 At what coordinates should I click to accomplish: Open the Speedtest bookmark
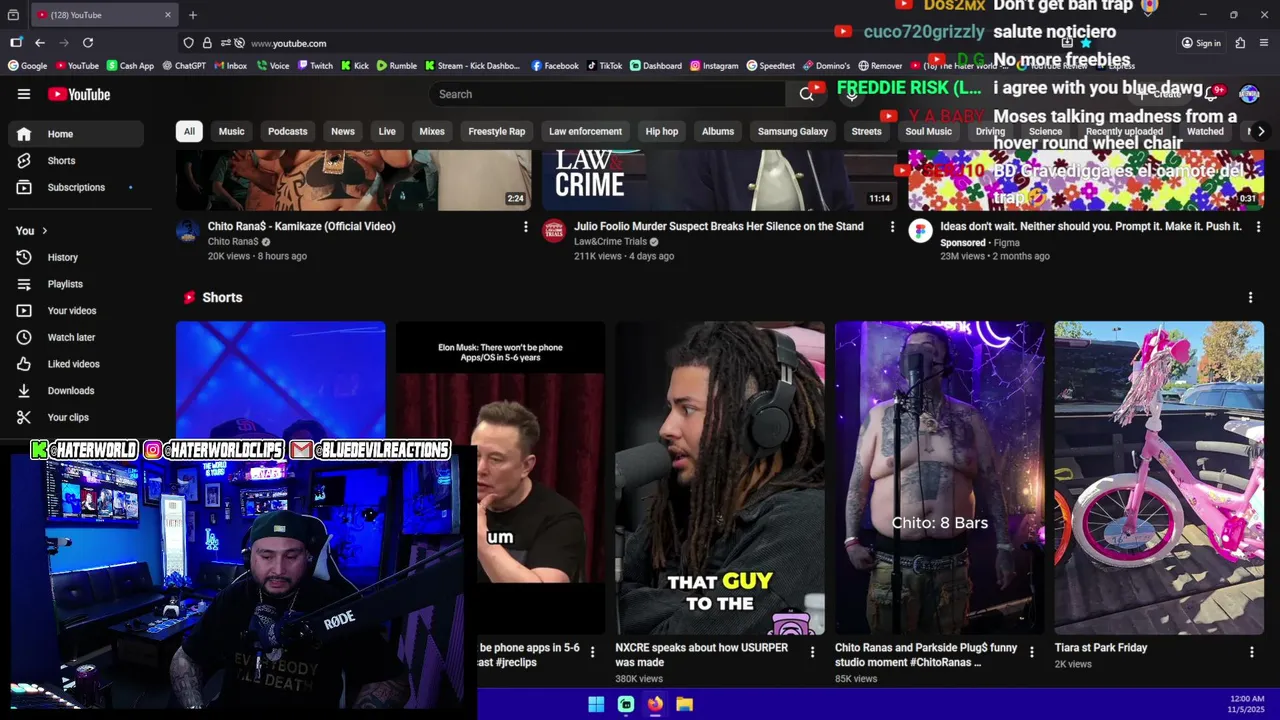coord(770,66)
